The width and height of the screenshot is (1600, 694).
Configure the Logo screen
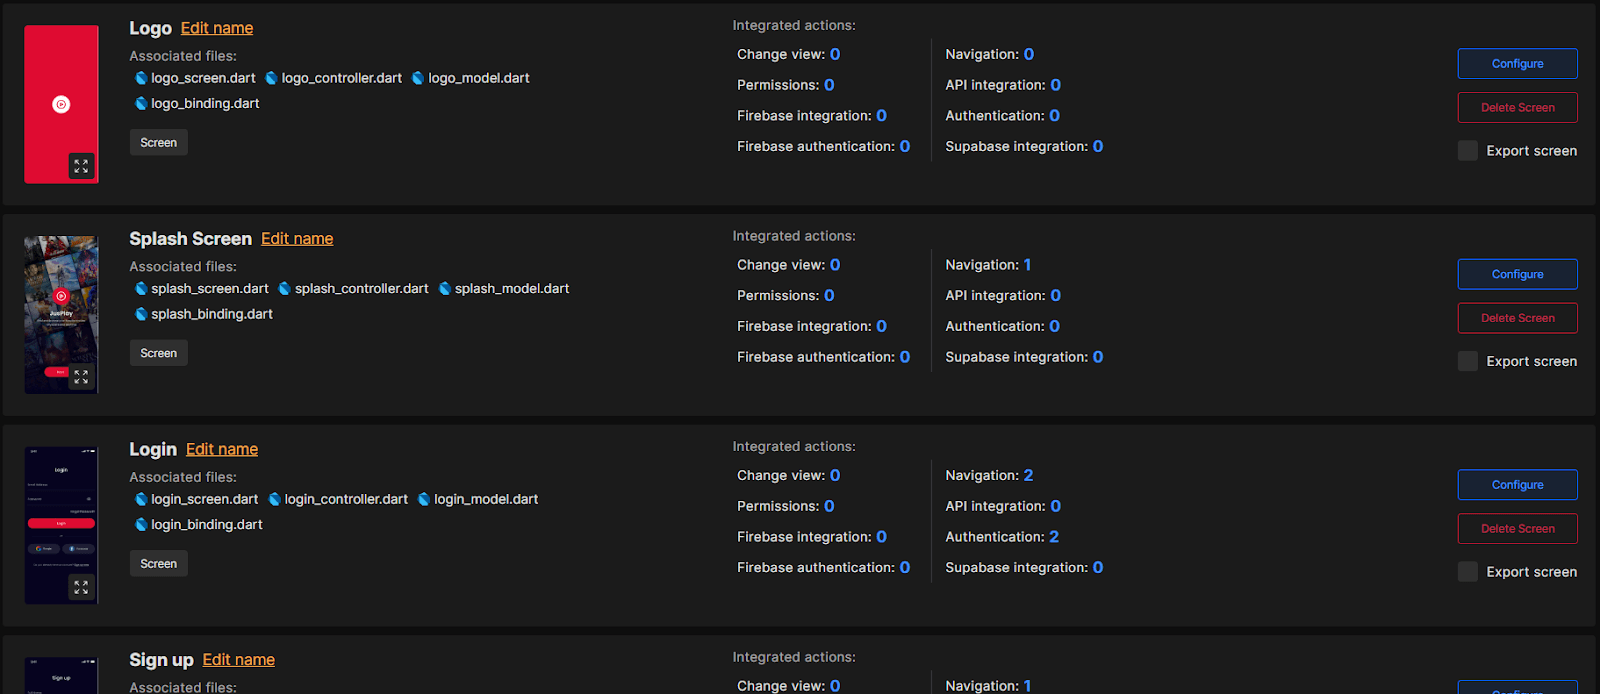[1518, 64]
